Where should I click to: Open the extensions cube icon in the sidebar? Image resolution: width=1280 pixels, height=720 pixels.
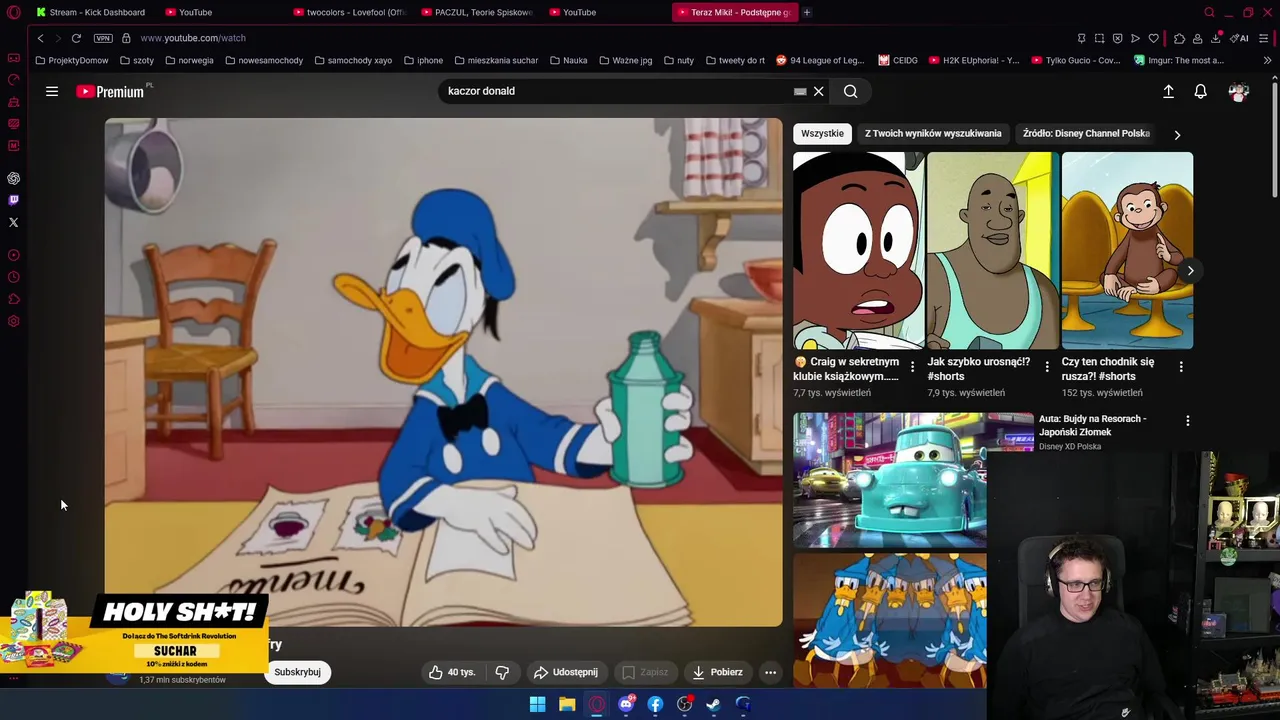tap(14, 299)
